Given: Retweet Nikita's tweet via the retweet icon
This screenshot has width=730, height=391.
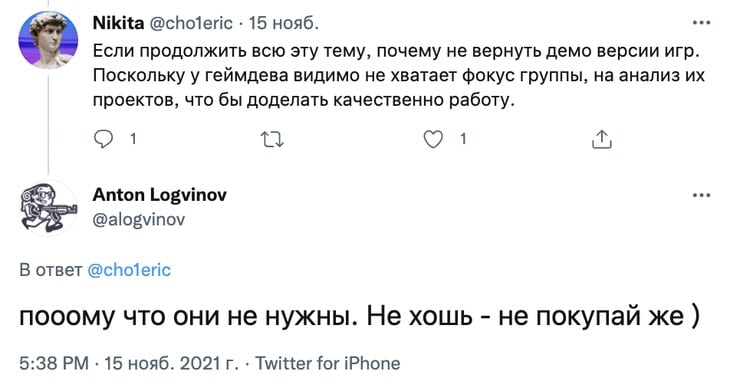Looking at the screenshot, I should point(272,139).
